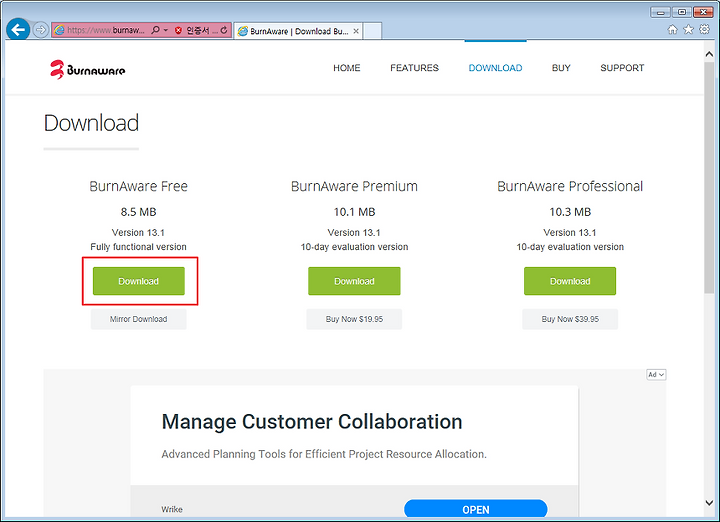
Task: Open the address bar dropdown arrow
Action: point(166,30)
